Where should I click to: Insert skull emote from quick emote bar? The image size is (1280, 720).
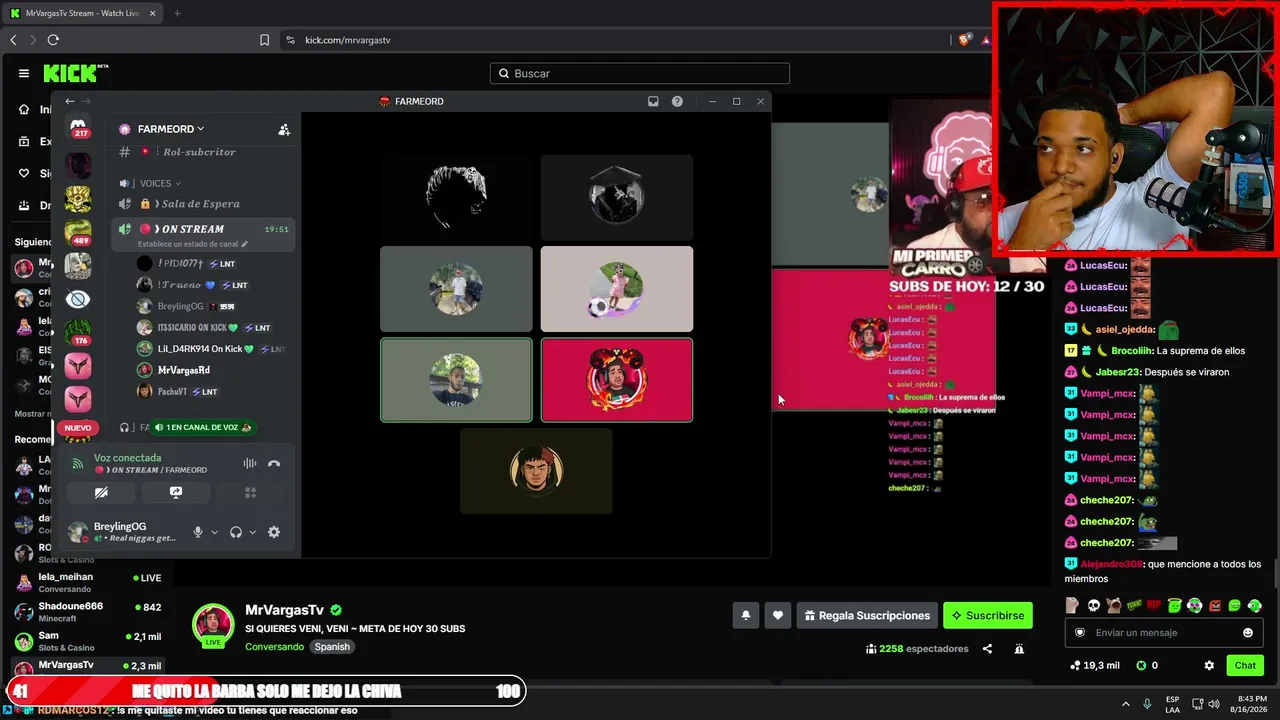1093,606
